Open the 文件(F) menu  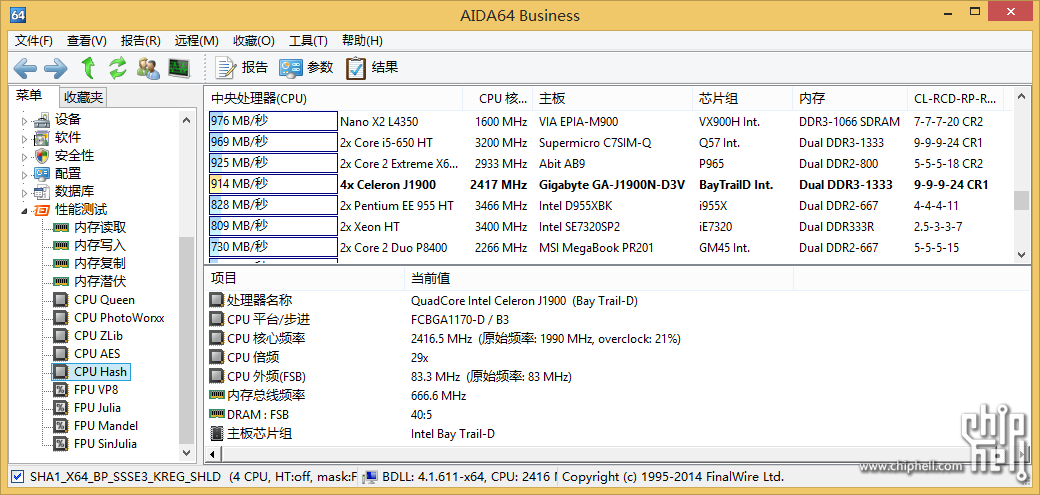point(34,40)
